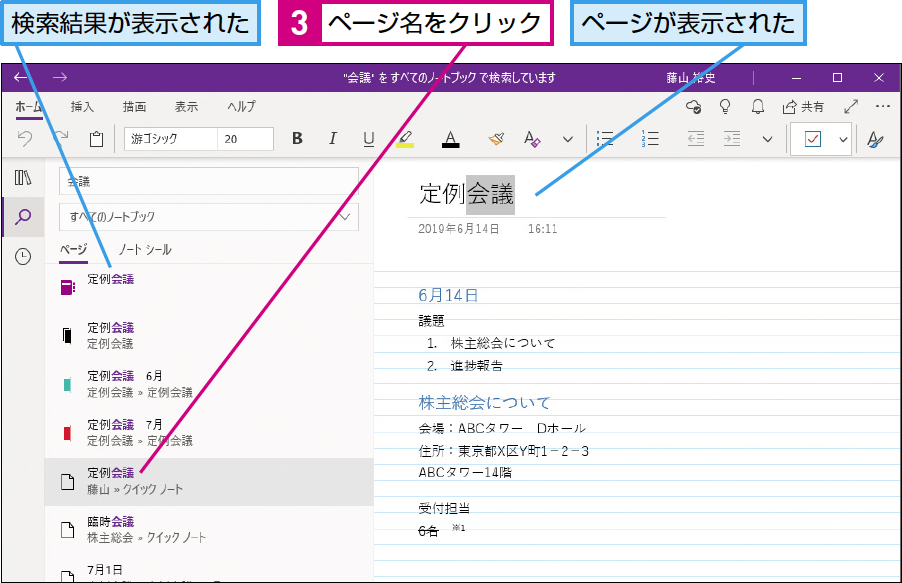Open the 臨時会議 page result
The width and height of the screenshot is (902, 583).
click(x=209, y=529)
